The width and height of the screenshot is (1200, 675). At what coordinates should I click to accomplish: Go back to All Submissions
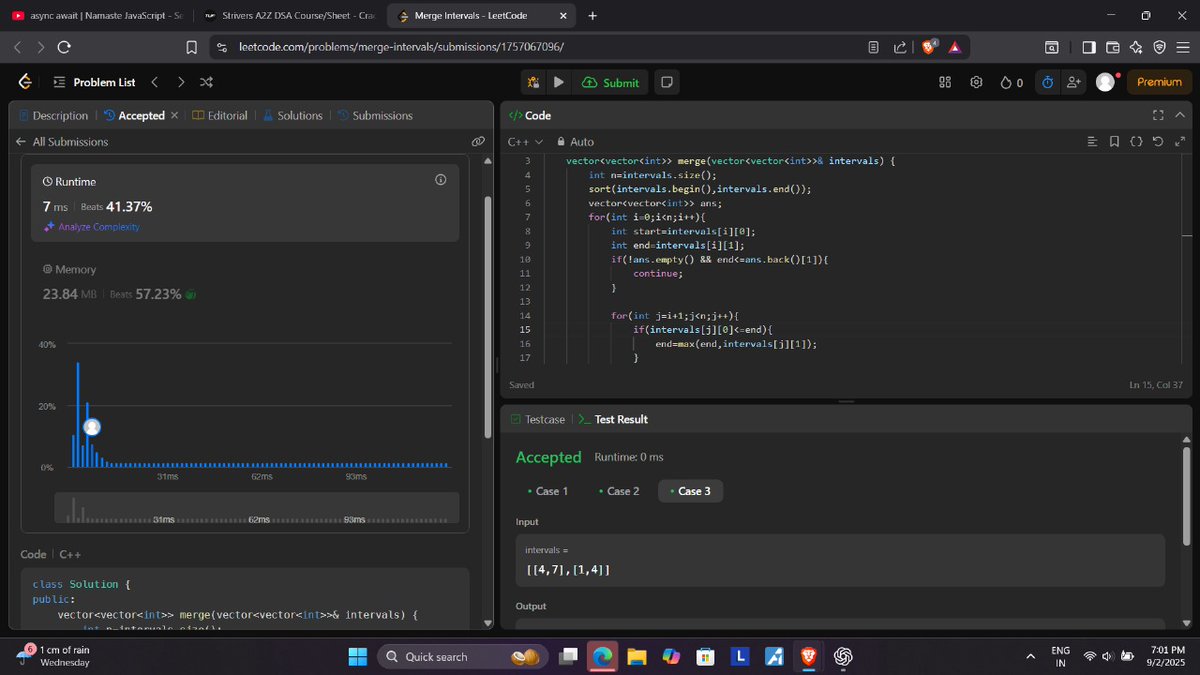pyautogui.click(x=62, y=142)
